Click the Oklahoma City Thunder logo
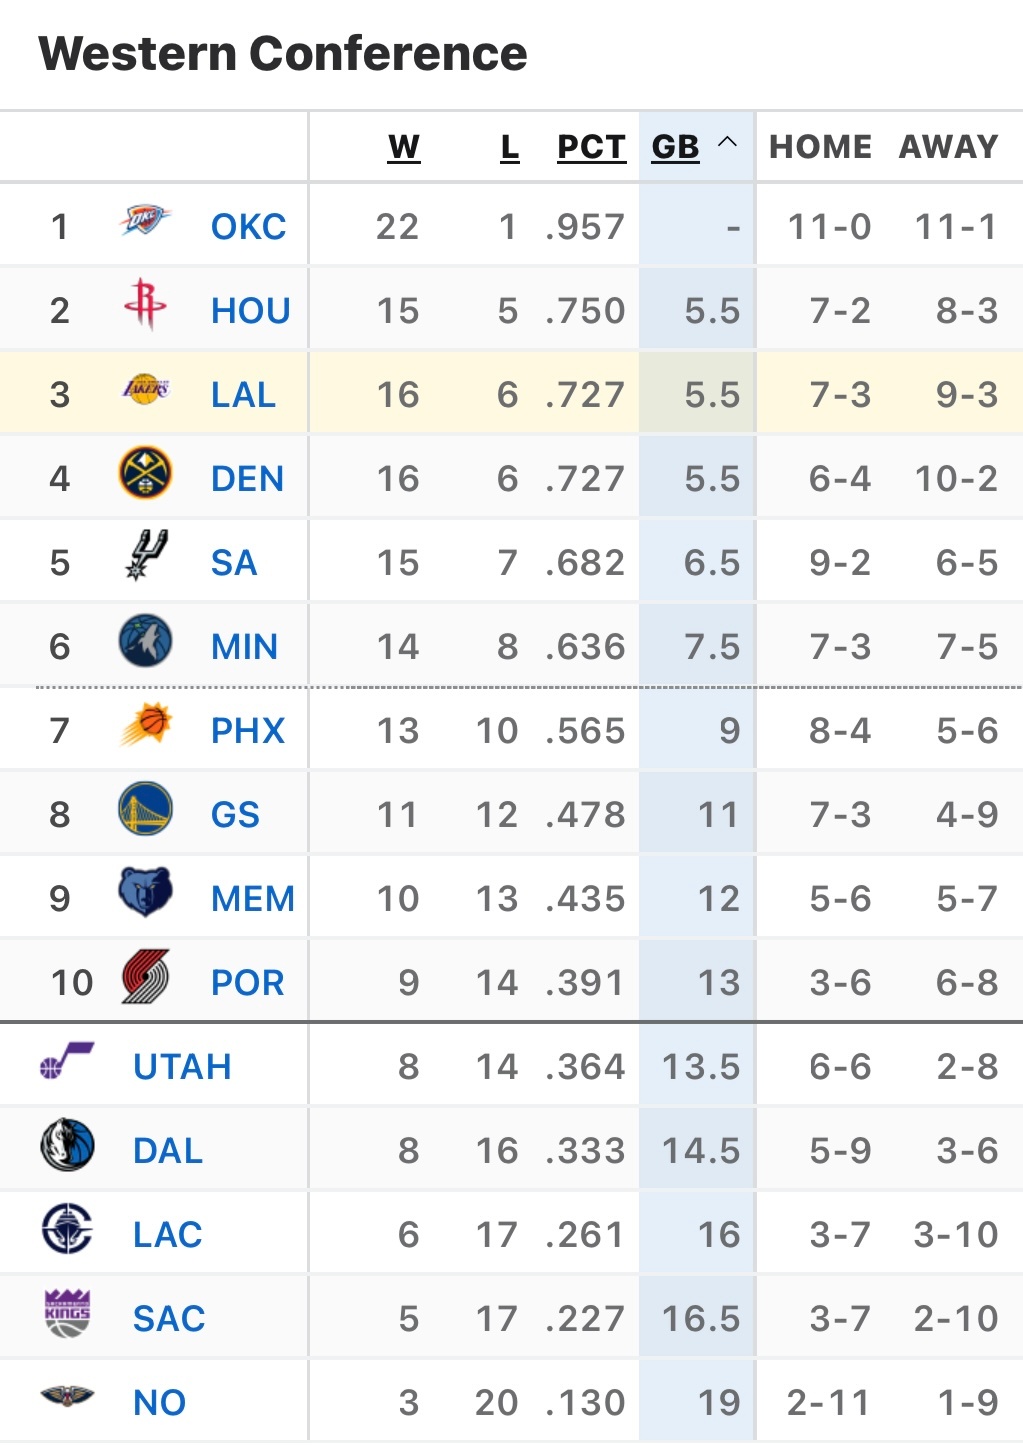The image size is (1023, 1446). (x=145, y=221)
